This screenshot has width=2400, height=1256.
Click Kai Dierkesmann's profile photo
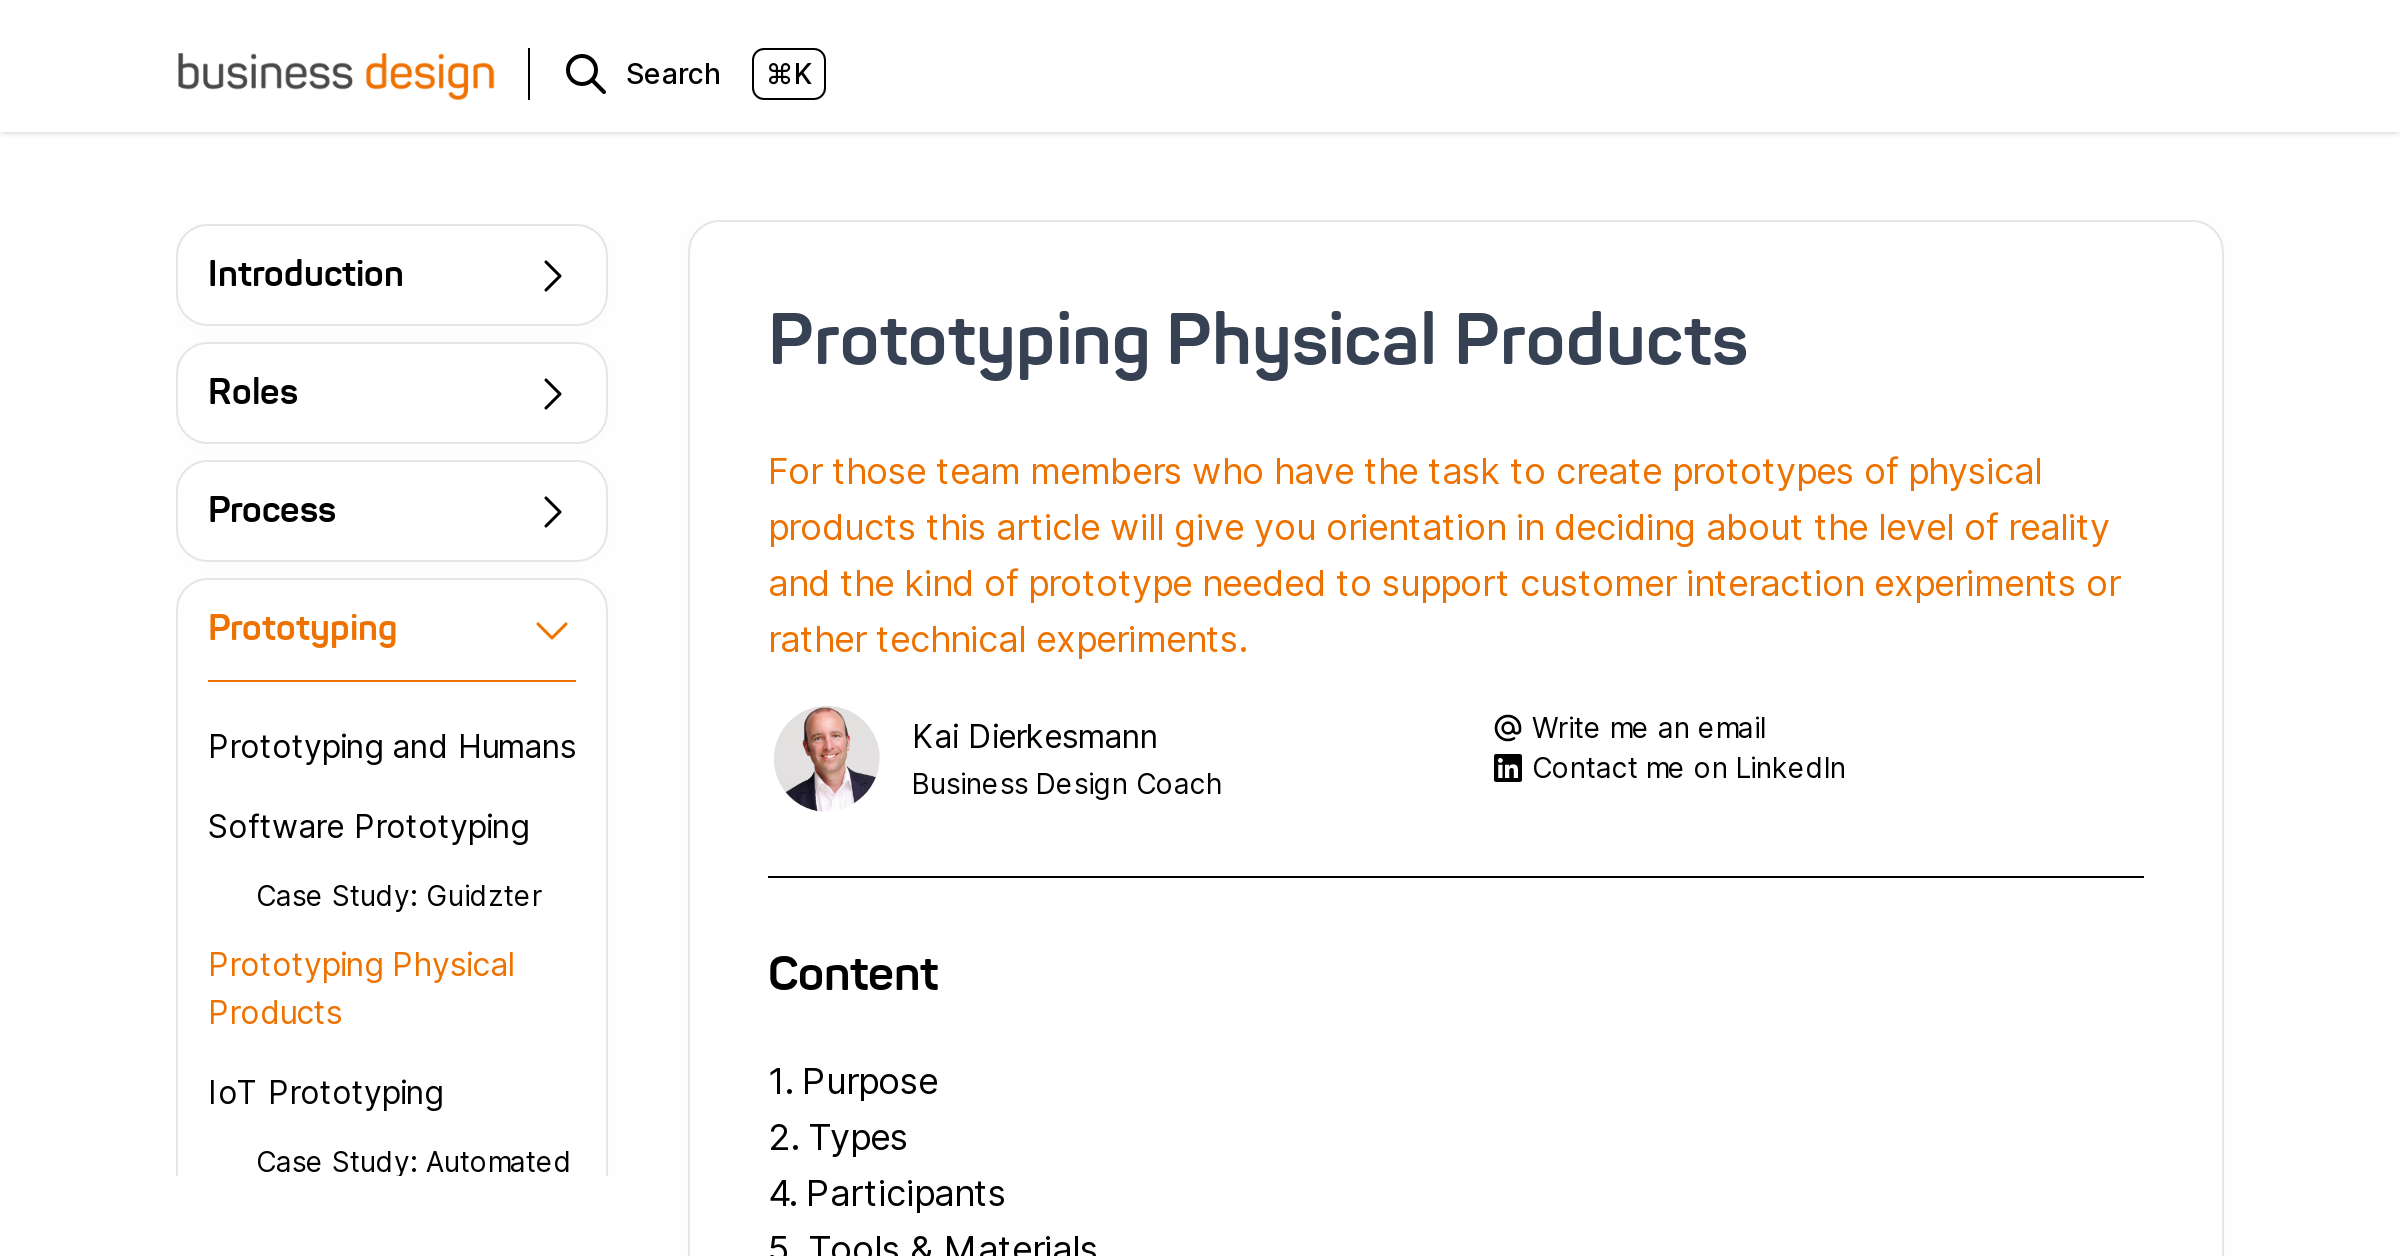point(826,759)
